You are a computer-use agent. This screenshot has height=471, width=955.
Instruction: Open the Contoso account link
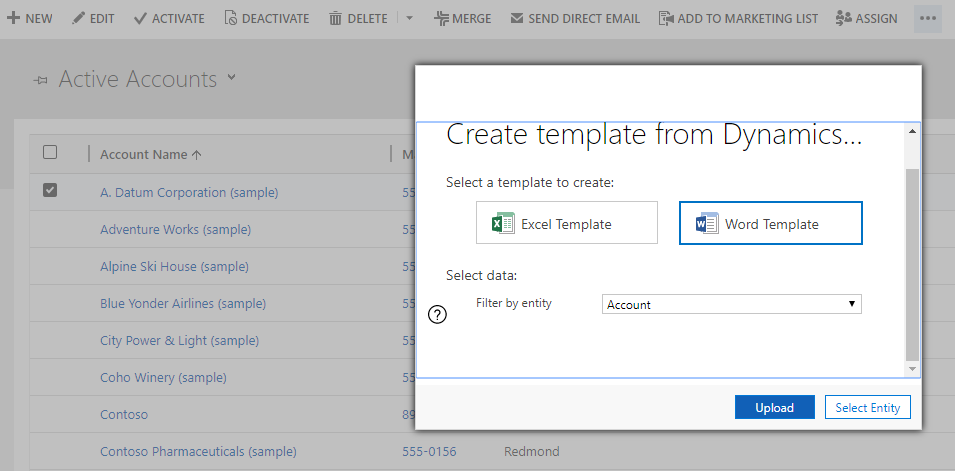(x=124, y=414)
